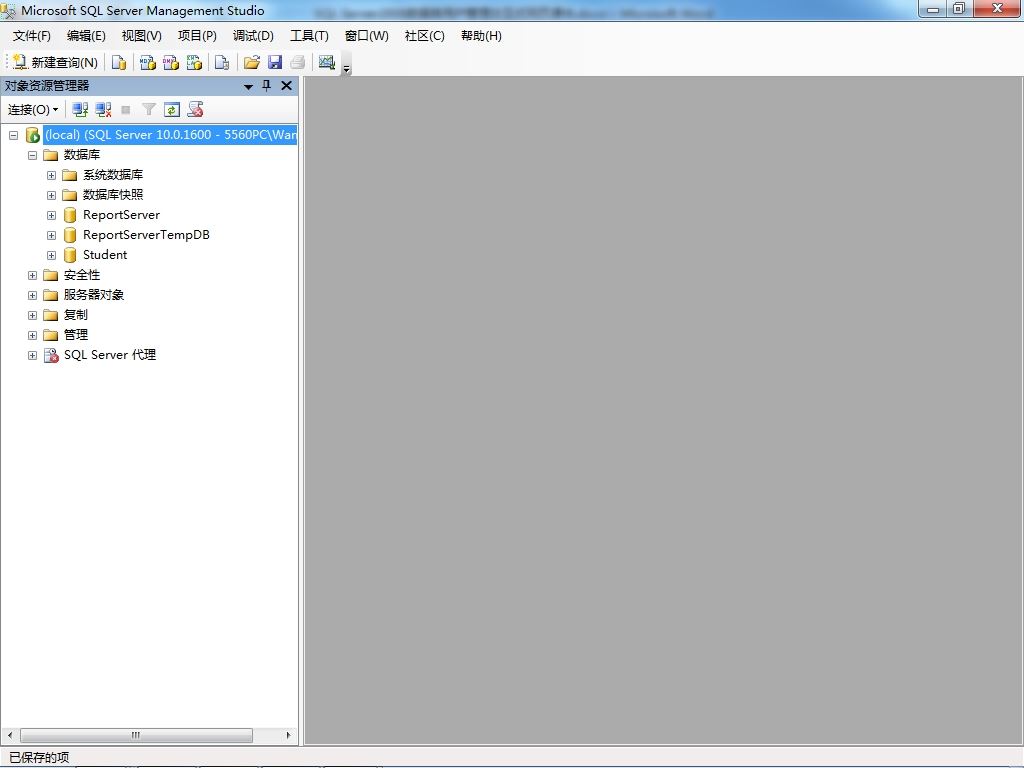This screenshot has height=768, width=1024.
Task: Expand the ReportServer database node
Action: [x=51, y=216]
